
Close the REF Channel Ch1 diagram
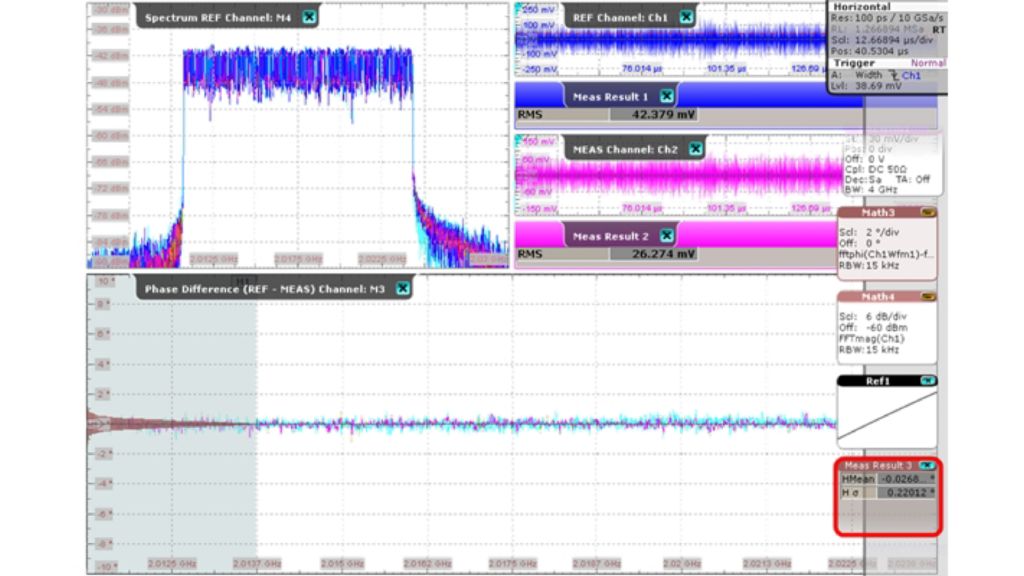(686, 17)
